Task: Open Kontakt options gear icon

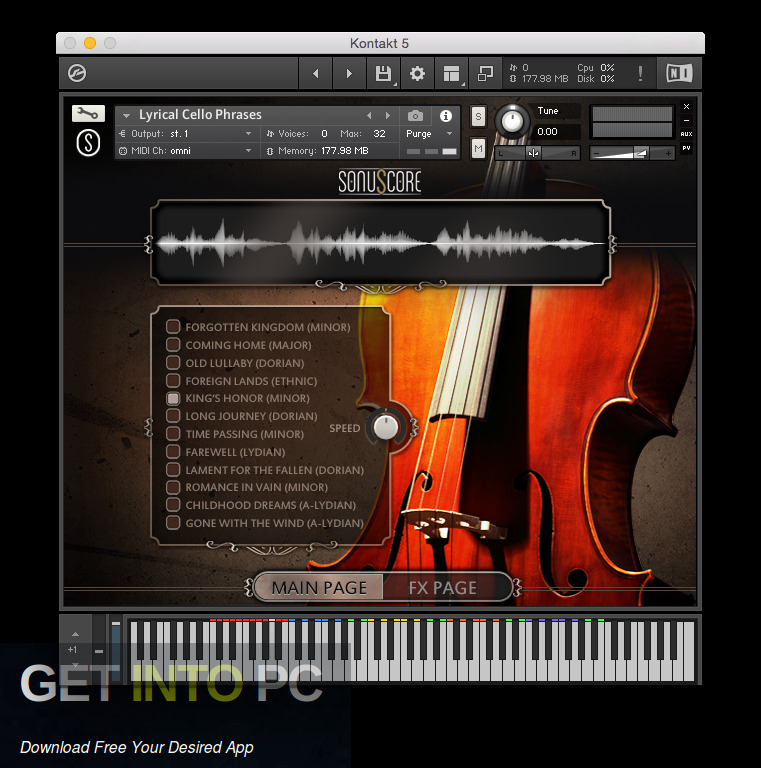Action: [417, 73]
